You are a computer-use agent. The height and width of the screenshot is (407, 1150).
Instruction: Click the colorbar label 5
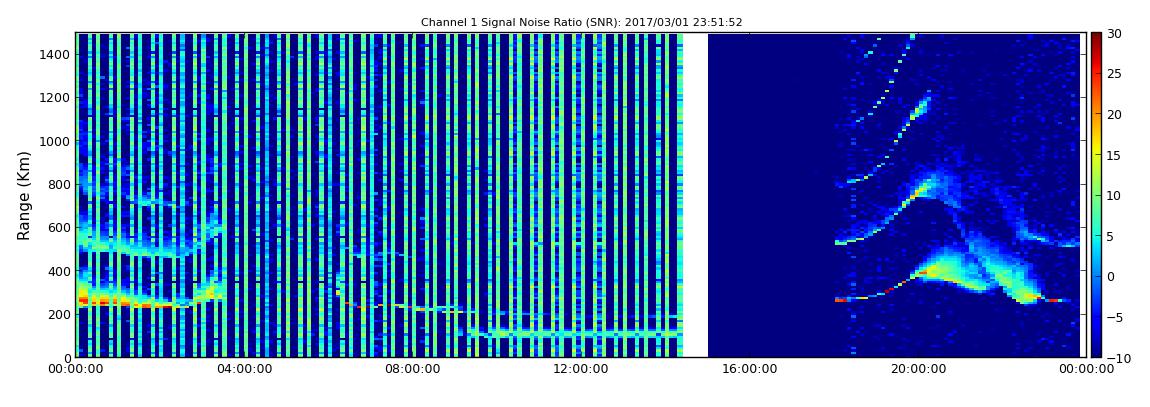pos(1110,236)
